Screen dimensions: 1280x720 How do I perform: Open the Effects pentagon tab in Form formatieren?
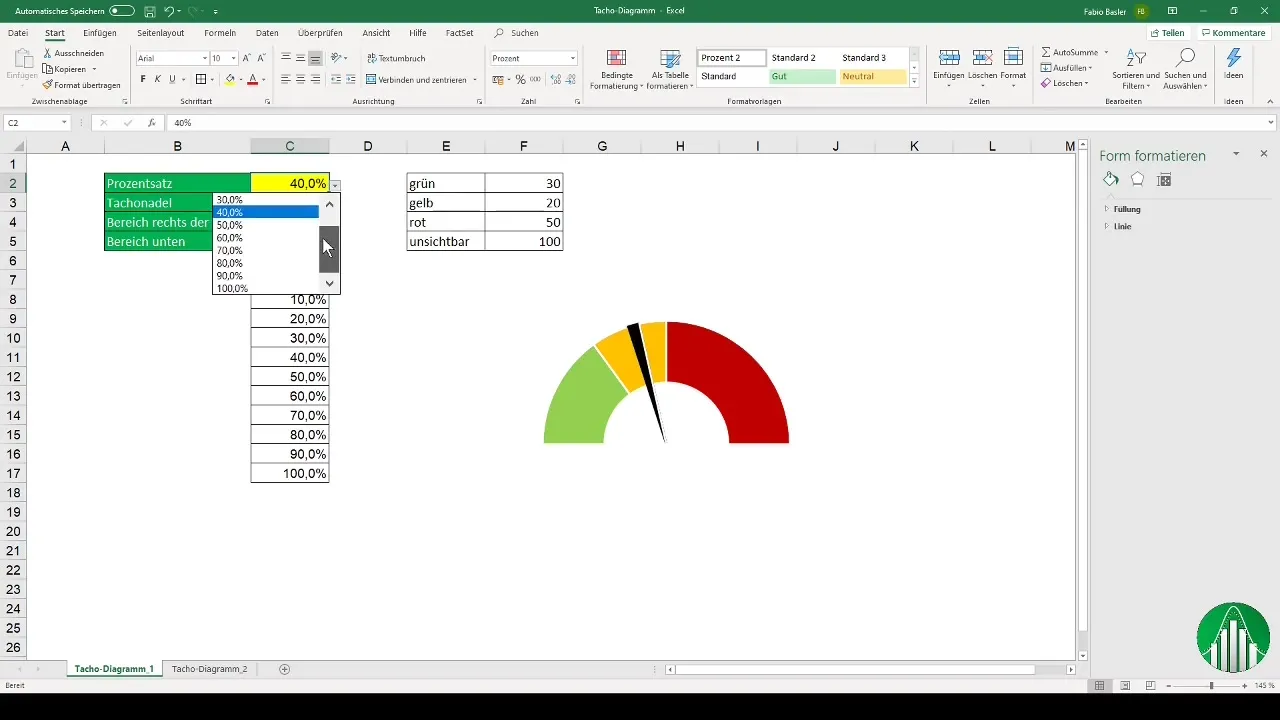[x=1137, y=179]
